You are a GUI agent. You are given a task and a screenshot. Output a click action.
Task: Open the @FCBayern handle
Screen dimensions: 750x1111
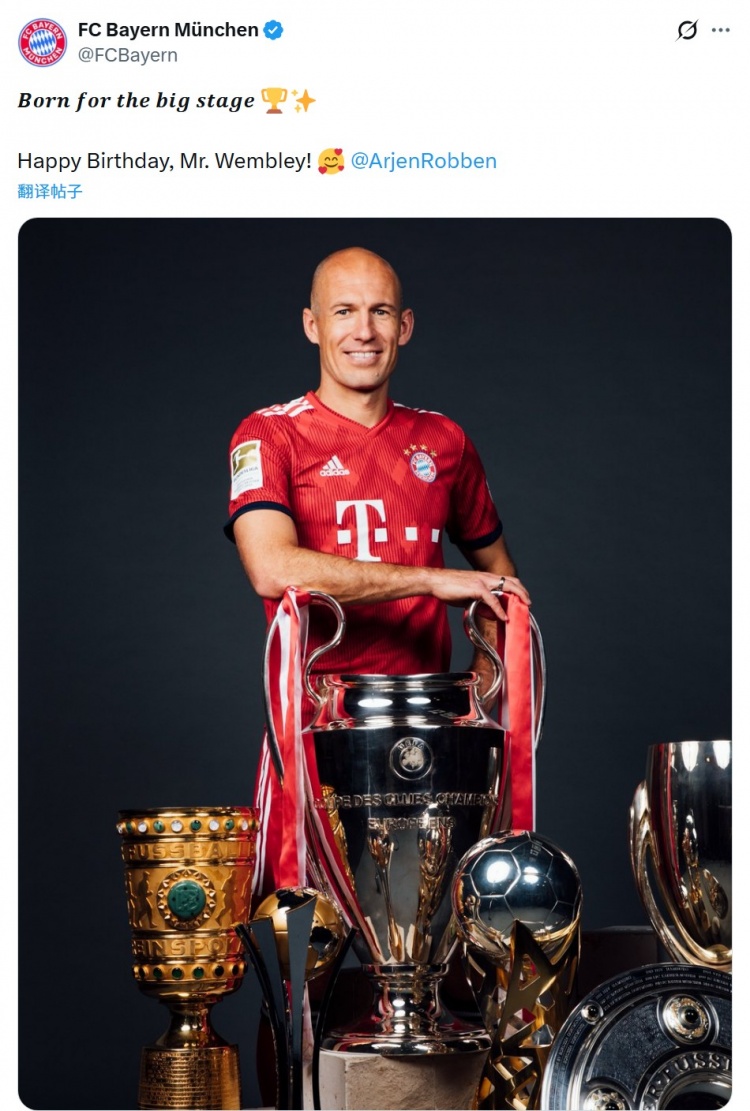127,55
